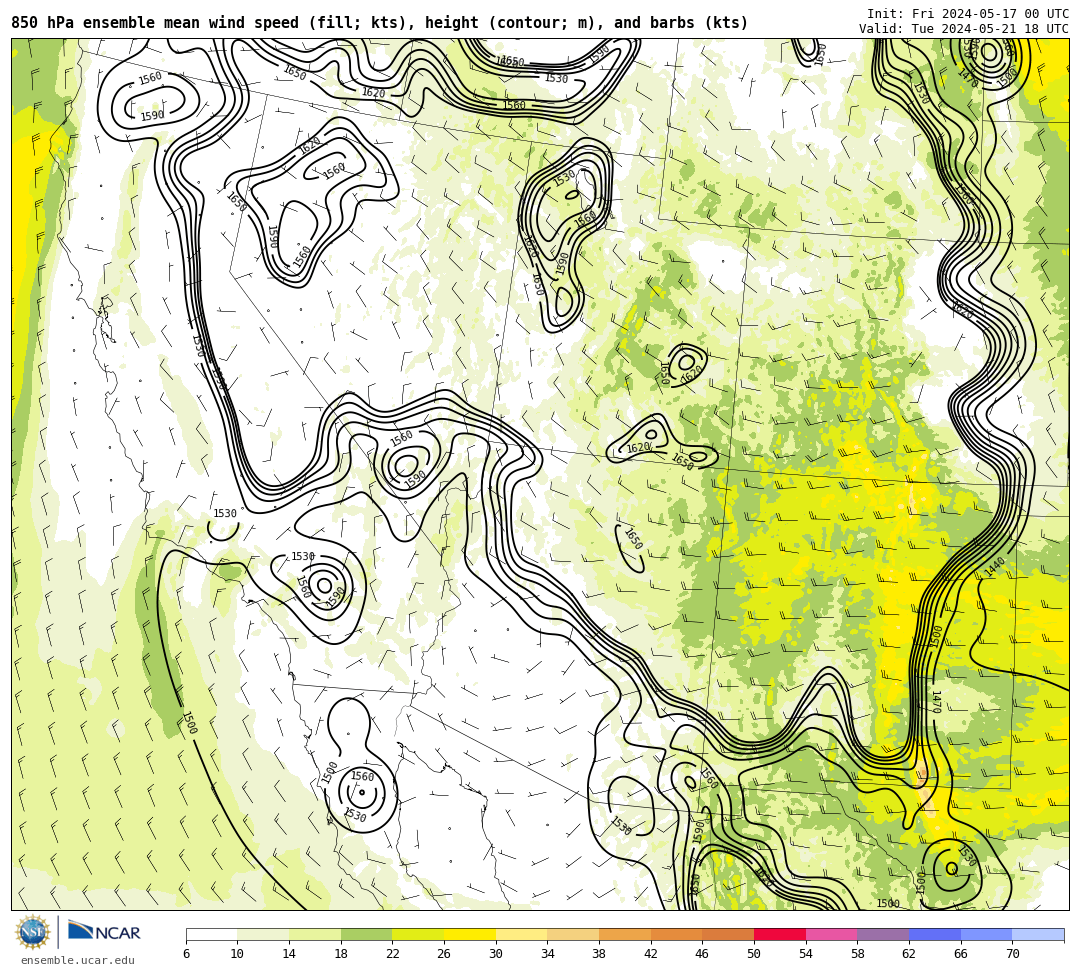
Task: Click the colorbar tick label 38
Action: 599,954
